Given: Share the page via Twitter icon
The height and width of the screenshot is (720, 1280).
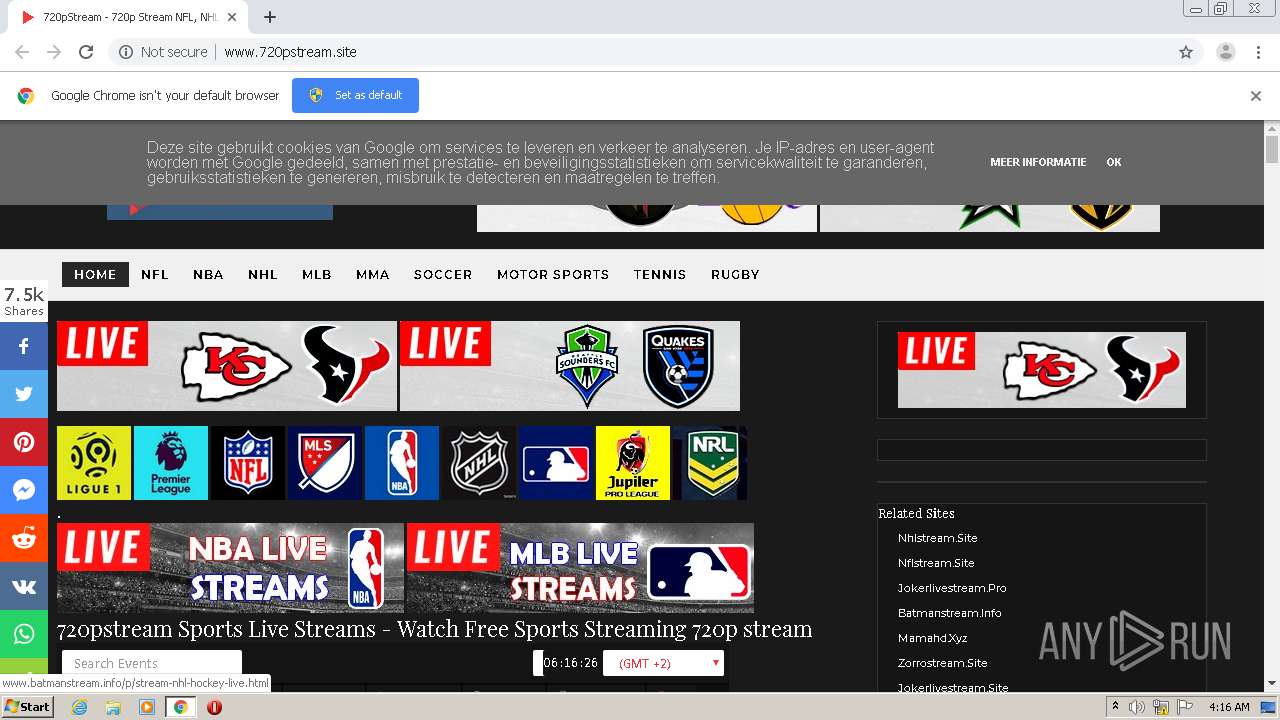Looking at the screenshot, I should pyautogui.click(x=24, y=394).
